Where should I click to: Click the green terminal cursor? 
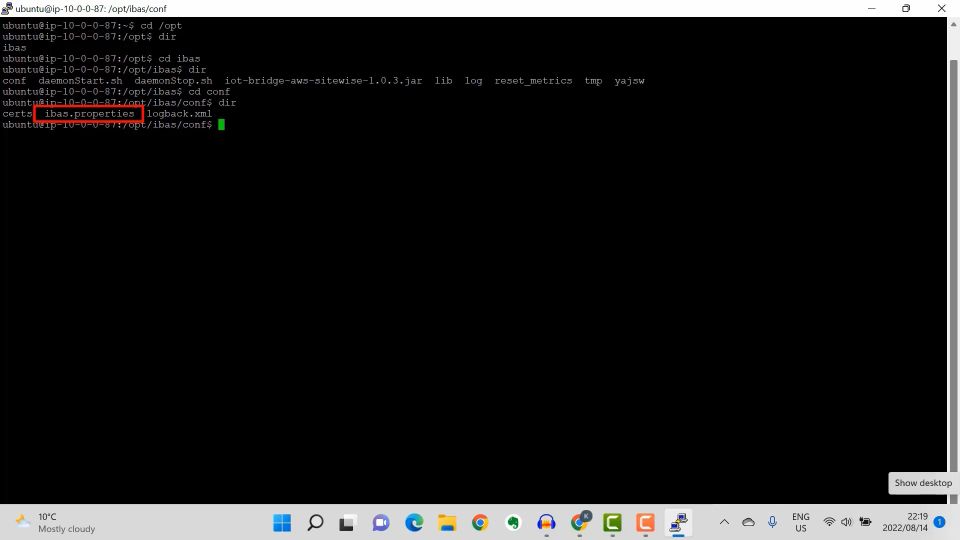click(221, 124)
